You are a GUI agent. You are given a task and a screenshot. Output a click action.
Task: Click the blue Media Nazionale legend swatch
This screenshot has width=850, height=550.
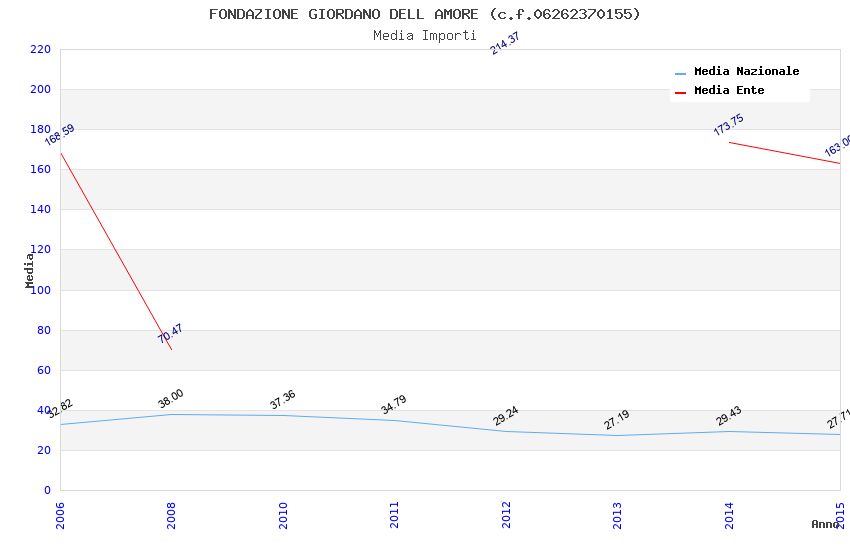[680, 73]
